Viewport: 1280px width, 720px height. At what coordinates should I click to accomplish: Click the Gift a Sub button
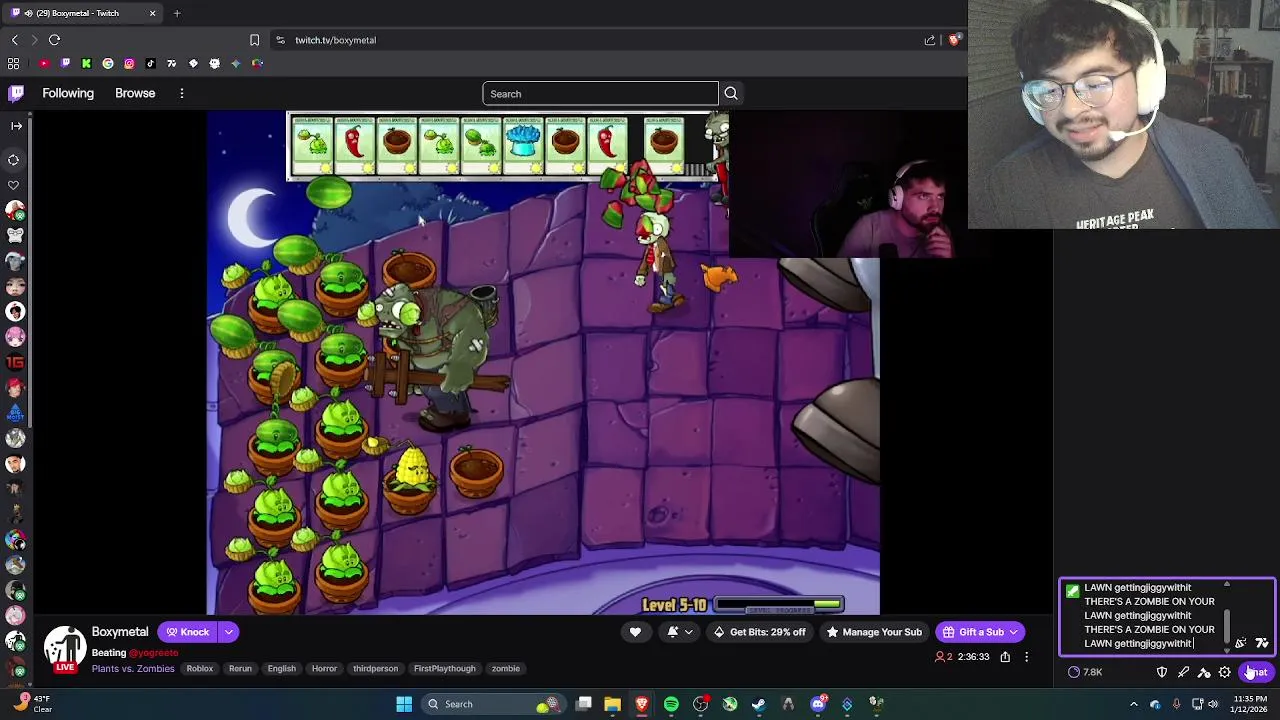pyautogui.click(x=980, y=632)
